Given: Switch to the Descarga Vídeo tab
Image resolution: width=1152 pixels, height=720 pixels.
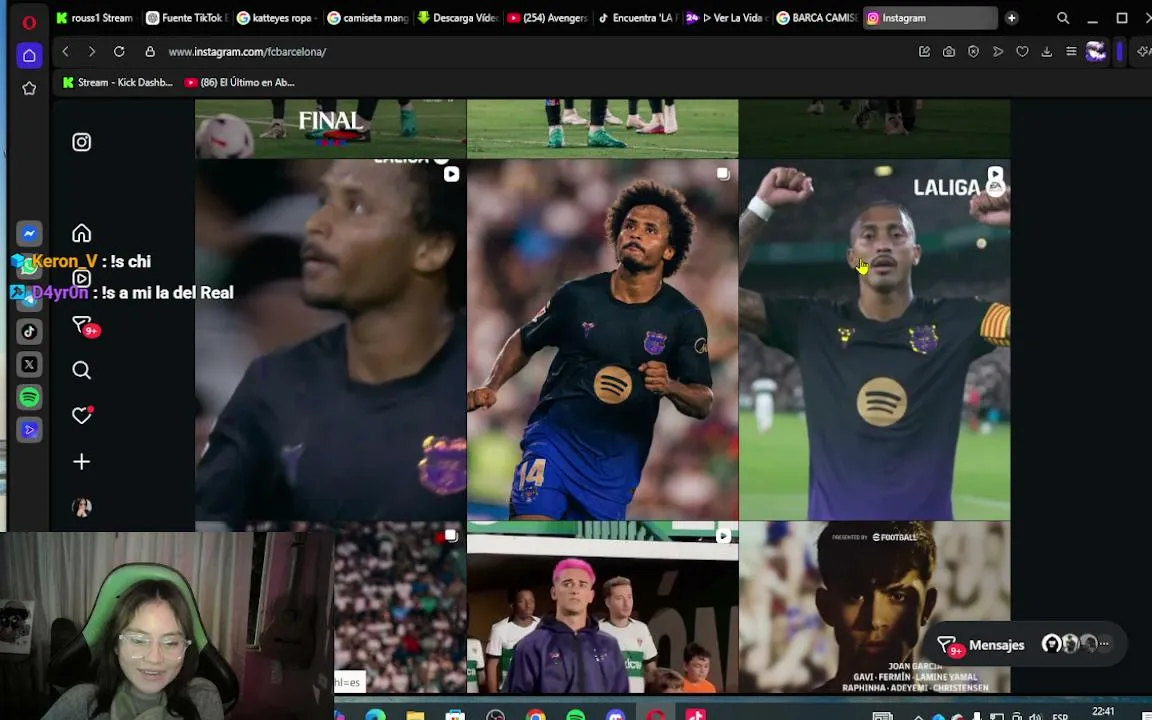Looking at the screenshot, I should pos(457,18).
